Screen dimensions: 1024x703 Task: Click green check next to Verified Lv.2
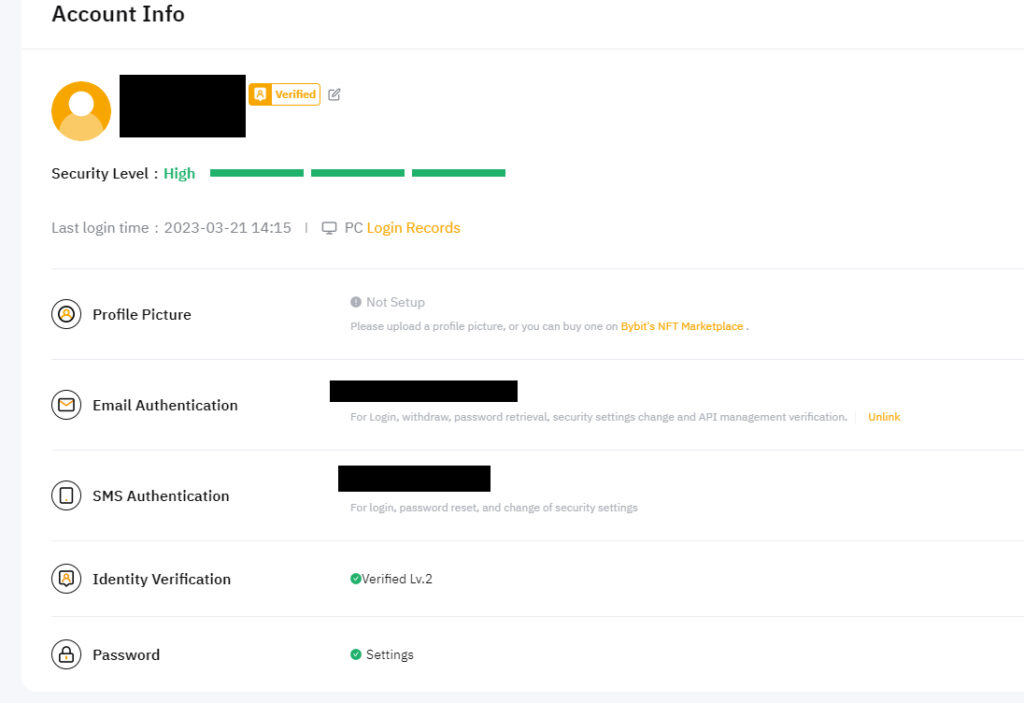tap(356, 578)
